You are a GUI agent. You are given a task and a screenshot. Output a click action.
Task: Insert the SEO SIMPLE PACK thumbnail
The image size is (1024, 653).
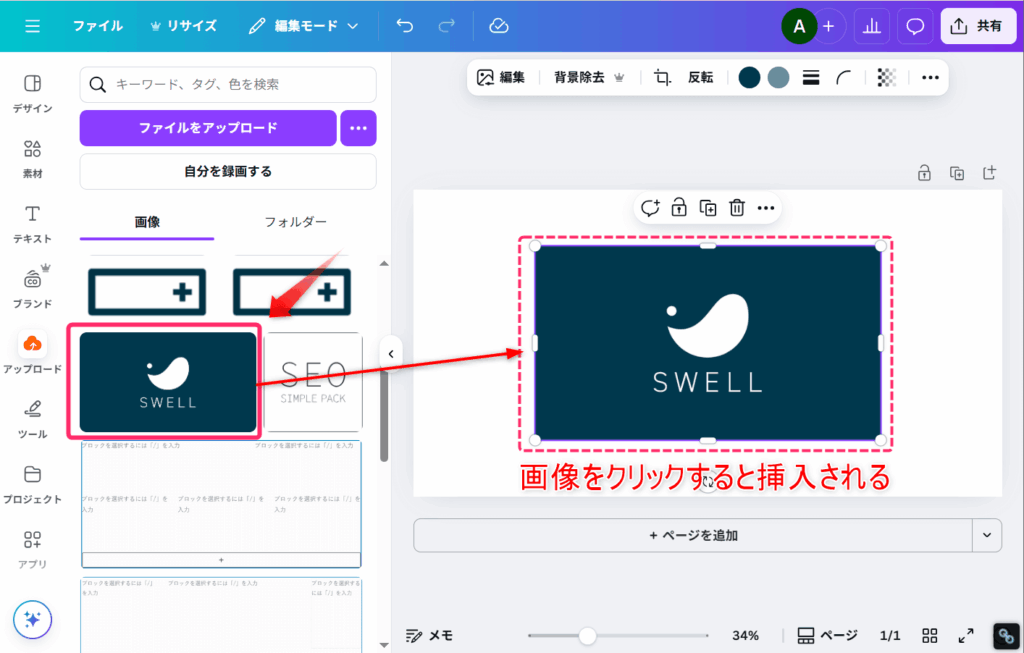pyautogui.click(x=313, y=382)
